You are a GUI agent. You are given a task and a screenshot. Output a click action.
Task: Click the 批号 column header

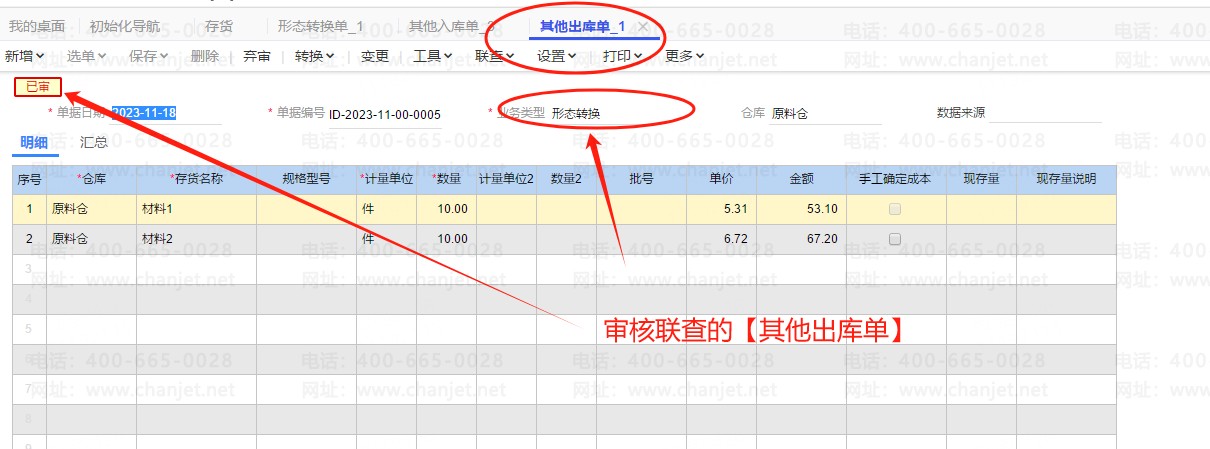click(641, 179)
